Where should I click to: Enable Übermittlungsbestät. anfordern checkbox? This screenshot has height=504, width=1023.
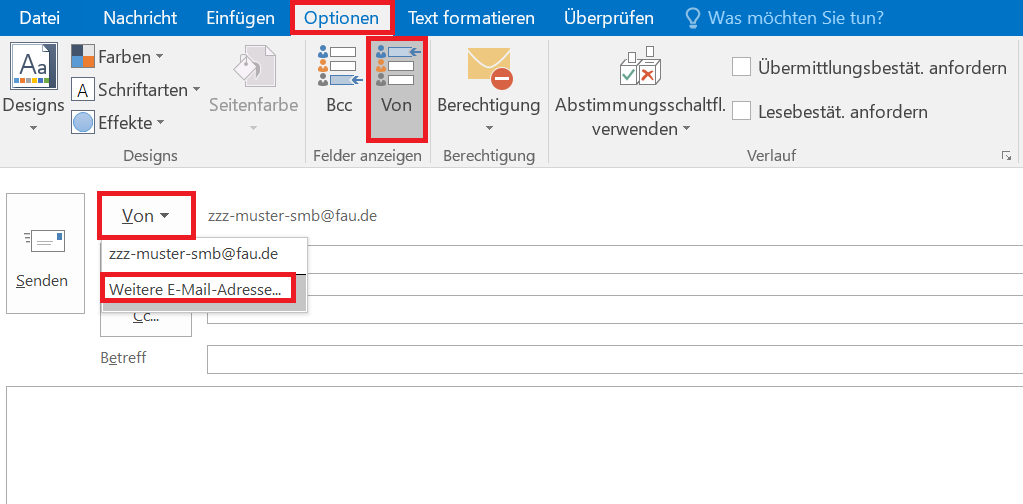tap(742, 68)
